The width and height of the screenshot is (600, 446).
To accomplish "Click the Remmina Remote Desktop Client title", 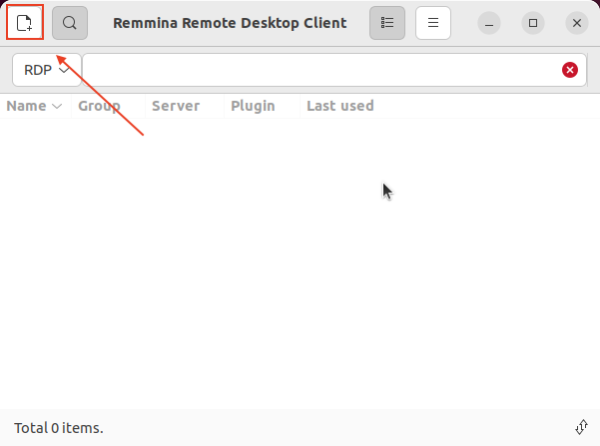I will 230,23.
